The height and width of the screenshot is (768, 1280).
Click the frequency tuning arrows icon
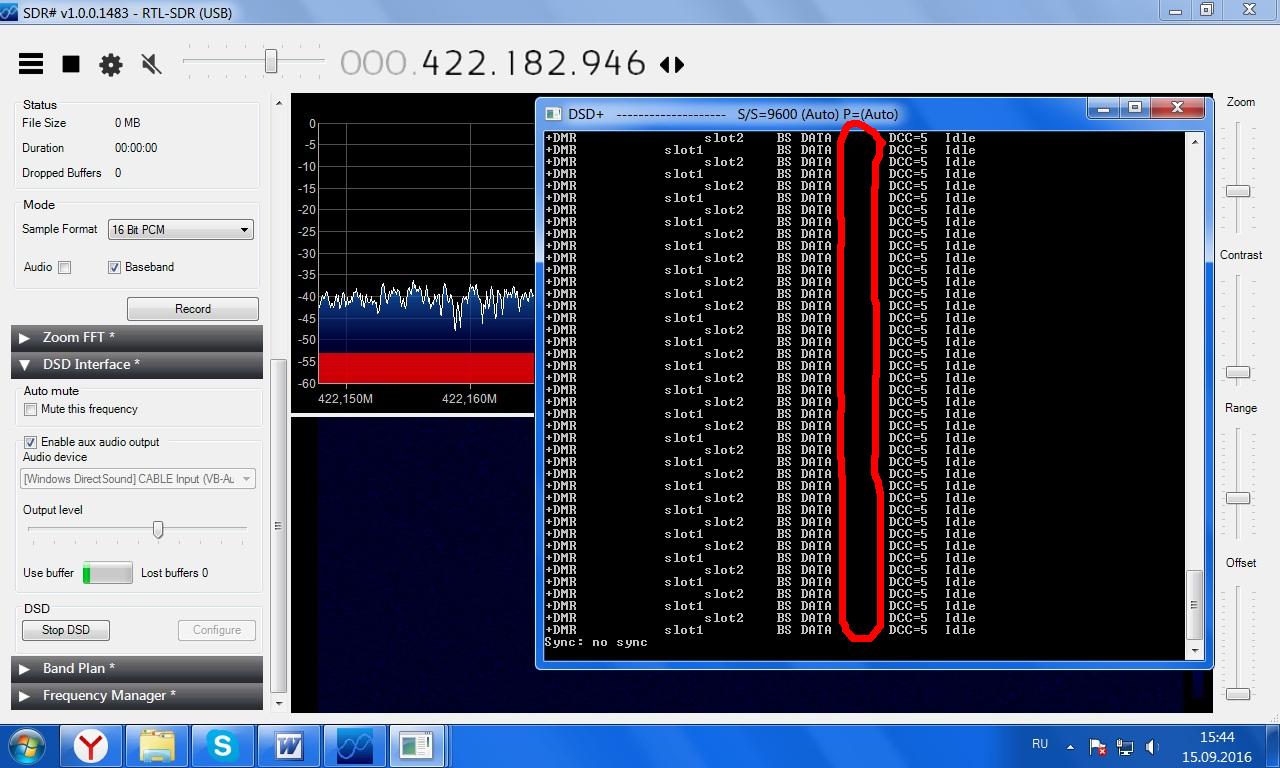click(672, 64)
